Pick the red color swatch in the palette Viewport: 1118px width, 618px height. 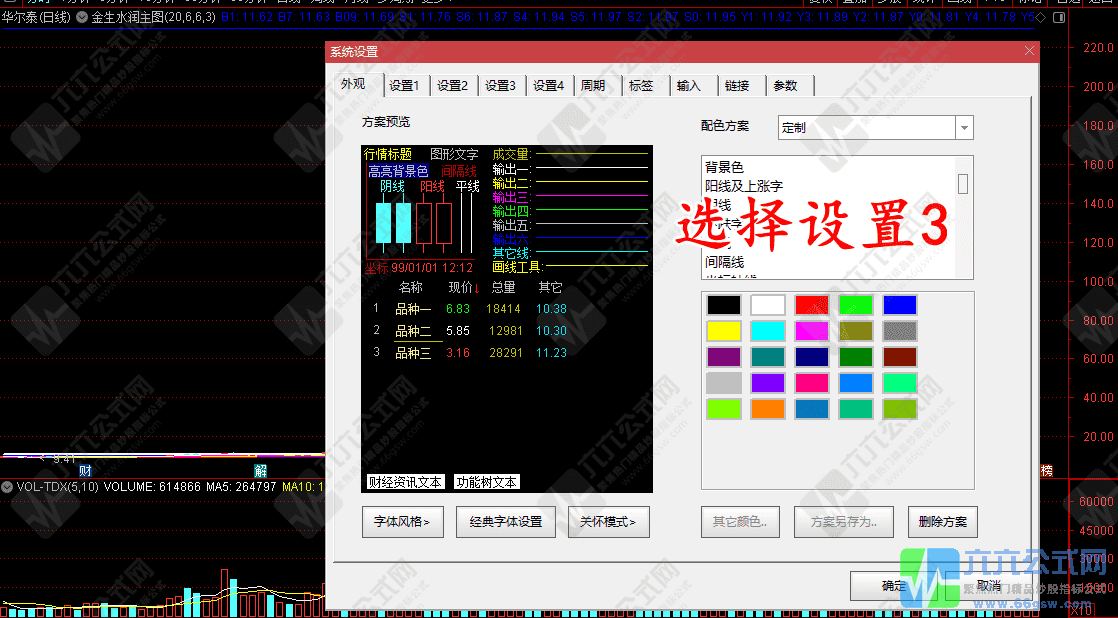(x=811, y=303)
